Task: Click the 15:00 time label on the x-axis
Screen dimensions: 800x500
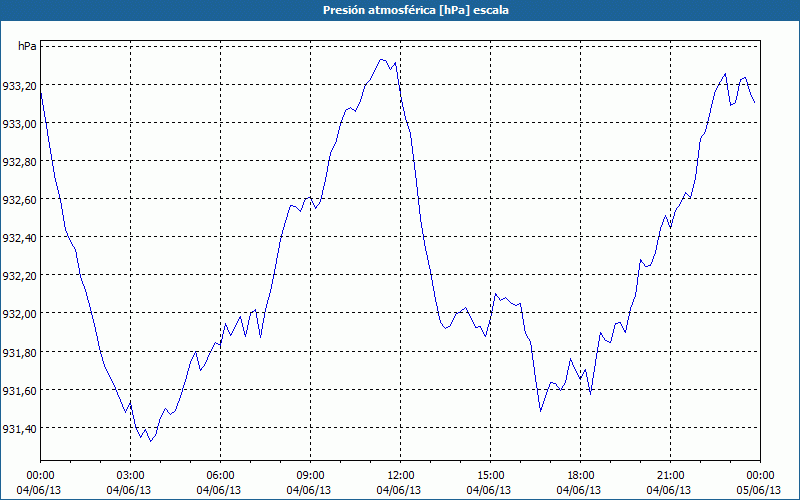Action: point(490,476)
